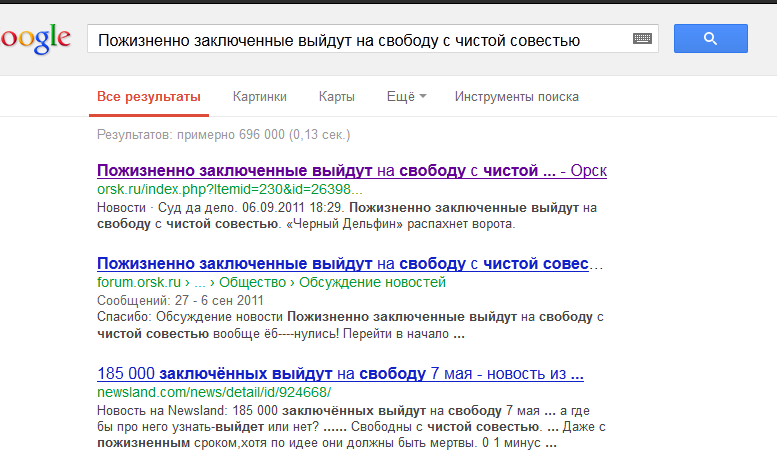Screen dimensions: 777x462
Task: Focus the search query input field
Action: (x=350, y=40)
